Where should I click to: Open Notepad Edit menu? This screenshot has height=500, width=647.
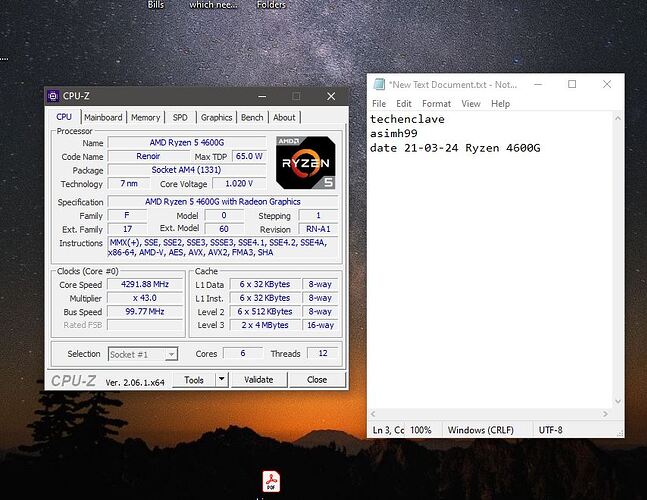[404, 104]
